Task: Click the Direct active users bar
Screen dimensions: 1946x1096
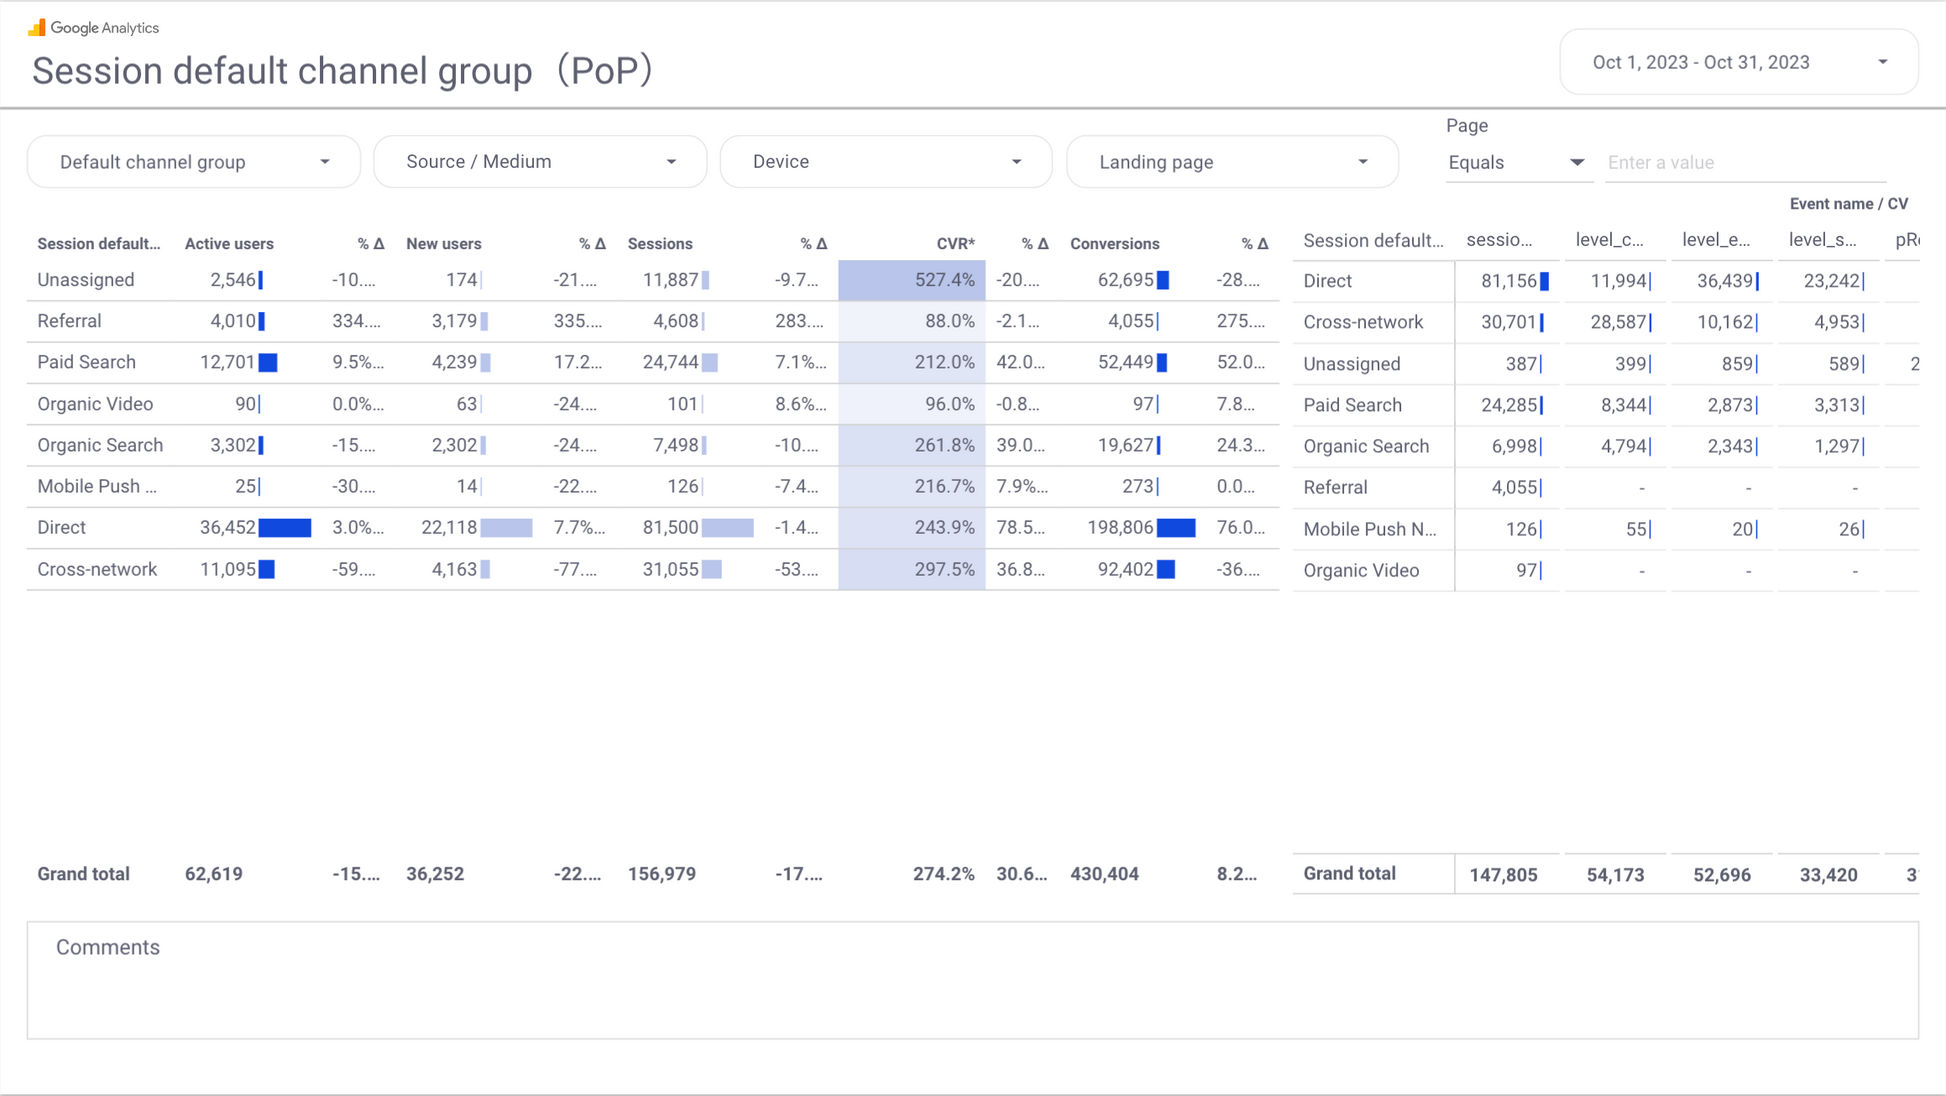Action: [285, 527]
